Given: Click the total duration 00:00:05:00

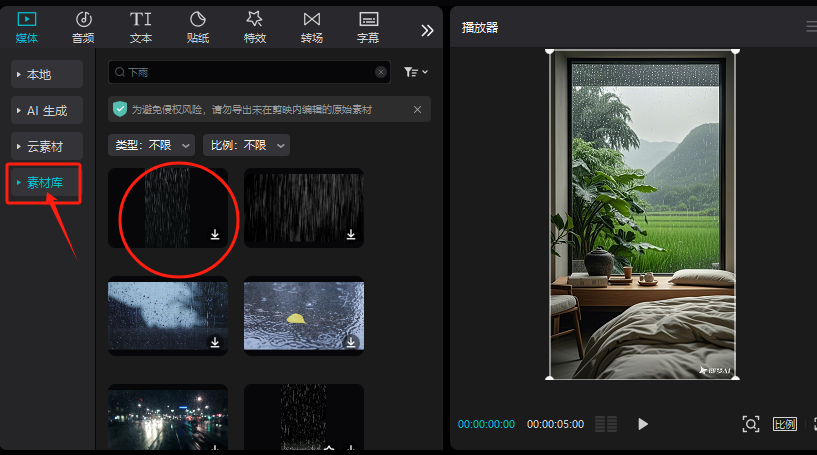Looking at the screenshot, I should click(555, 424).
